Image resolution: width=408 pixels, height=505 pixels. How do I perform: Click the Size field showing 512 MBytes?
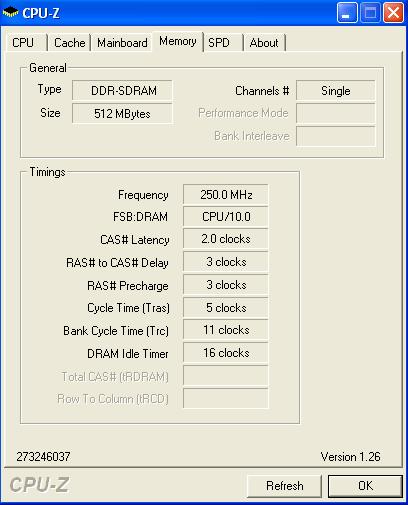(x=122, y=113)
